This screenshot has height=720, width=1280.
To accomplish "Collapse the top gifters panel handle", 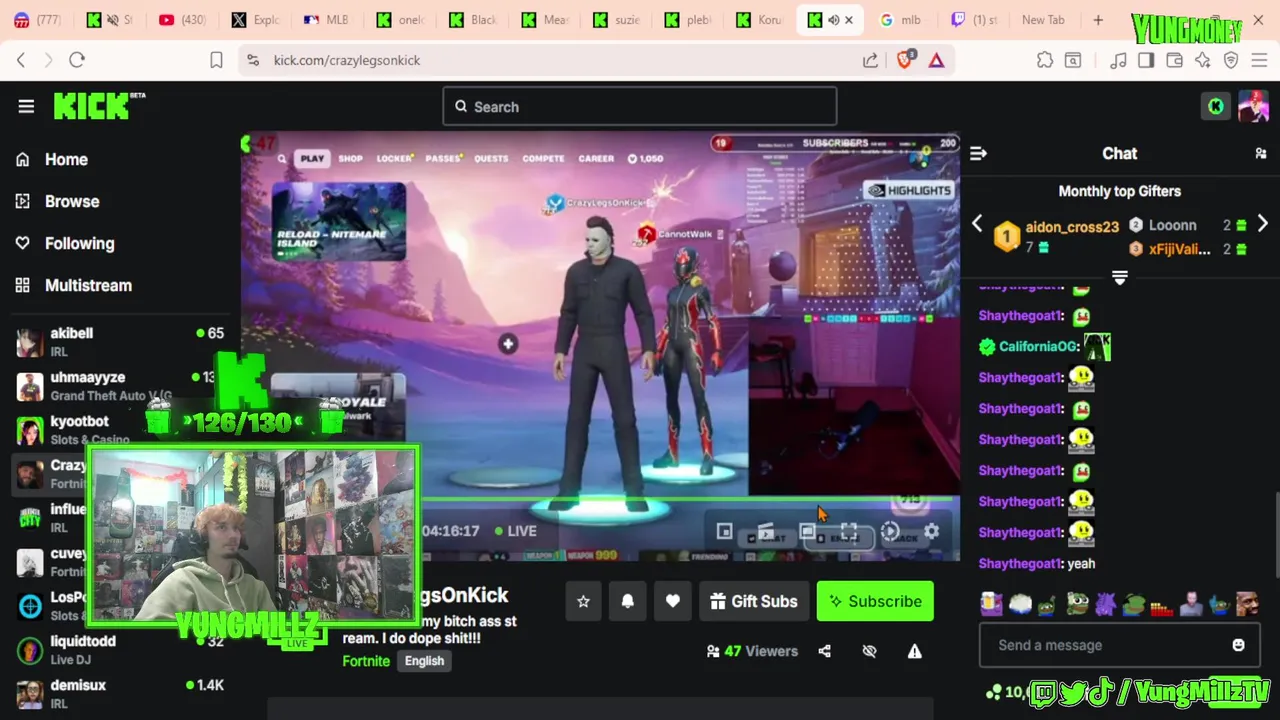I will [1120, 277].
